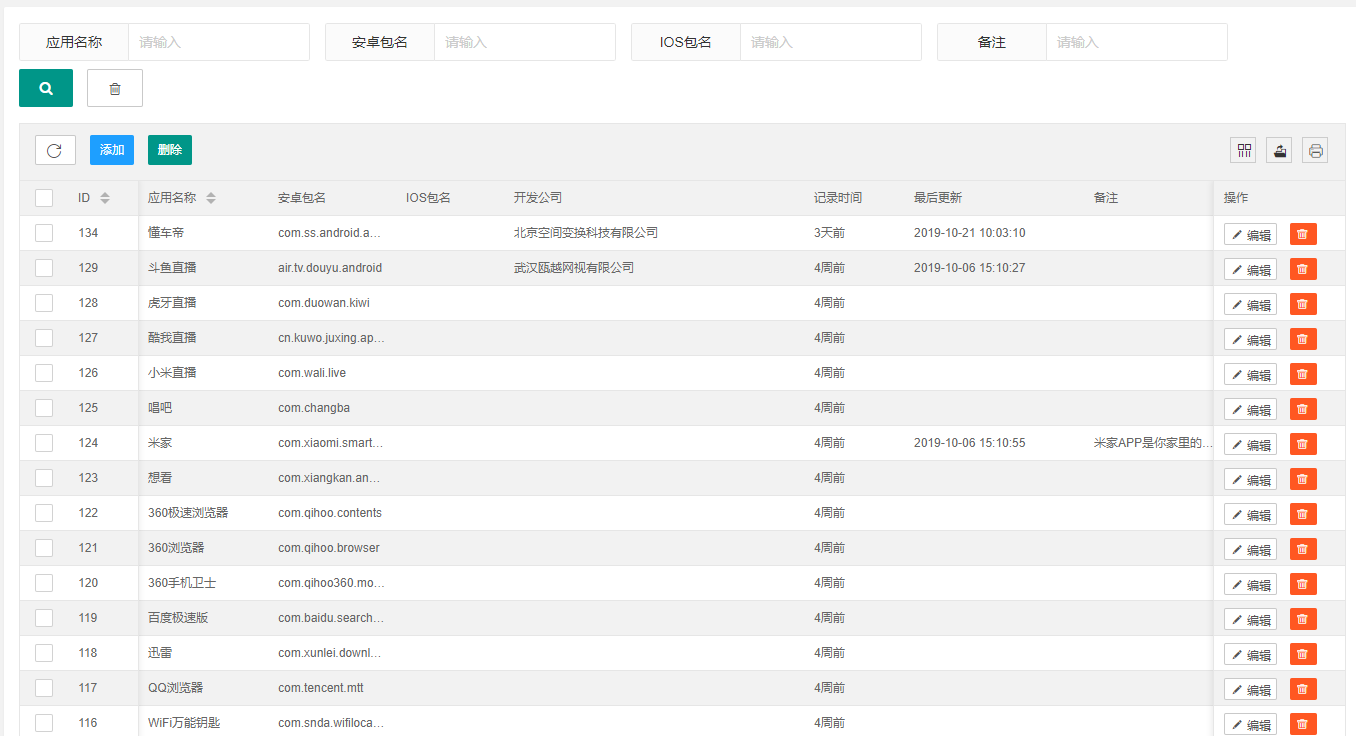The image size is (1356, 736).
Task: Click the timestamp 2019-10-21 10:03:10
Action: click(970, 233)
